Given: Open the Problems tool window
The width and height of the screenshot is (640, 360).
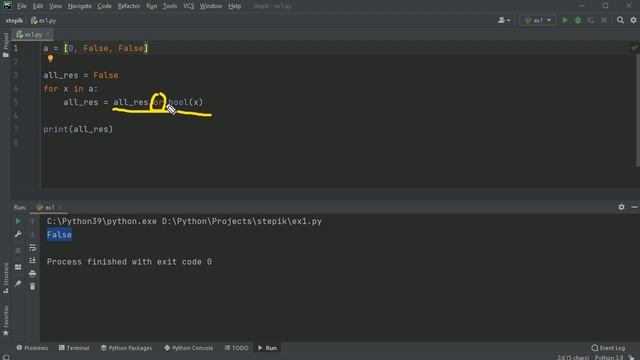Looking at the screenshot, I should (x=32, y=348).
